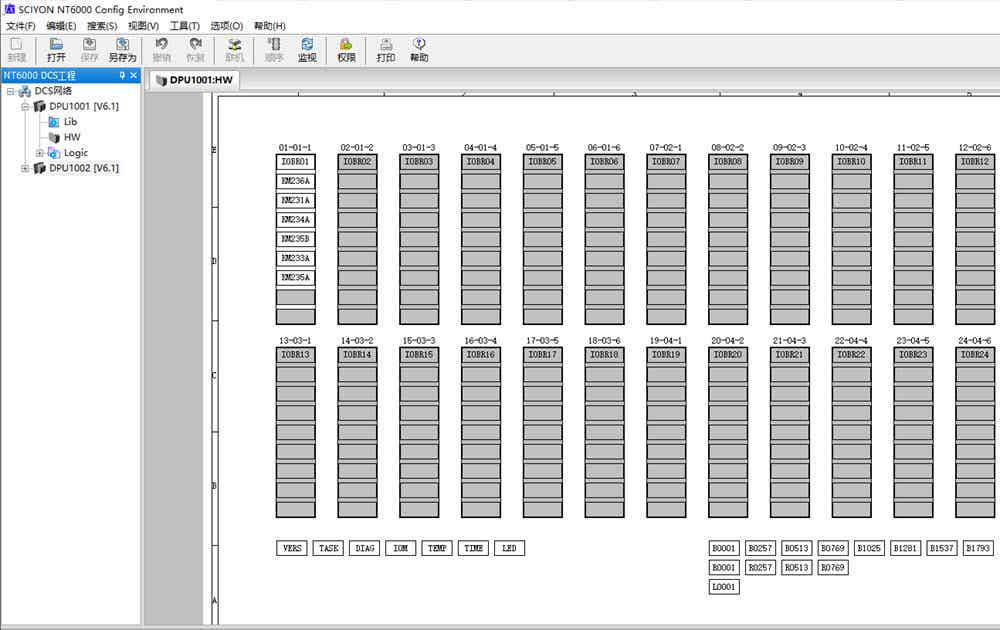Select the DCS网络 root node
This screenshot has width=1000, height=630.
pyautogui.click(x=53, y=91)
